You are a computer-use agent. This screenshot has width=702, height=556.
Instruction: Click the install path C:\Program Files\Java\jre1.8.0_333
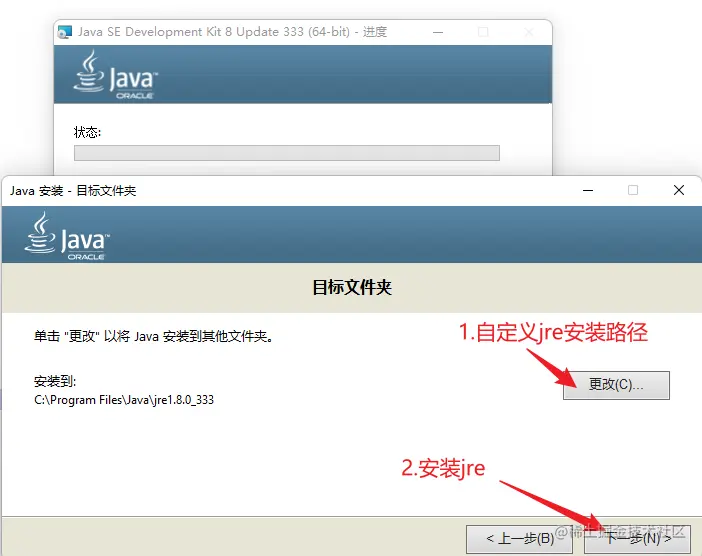click(124, 400)
